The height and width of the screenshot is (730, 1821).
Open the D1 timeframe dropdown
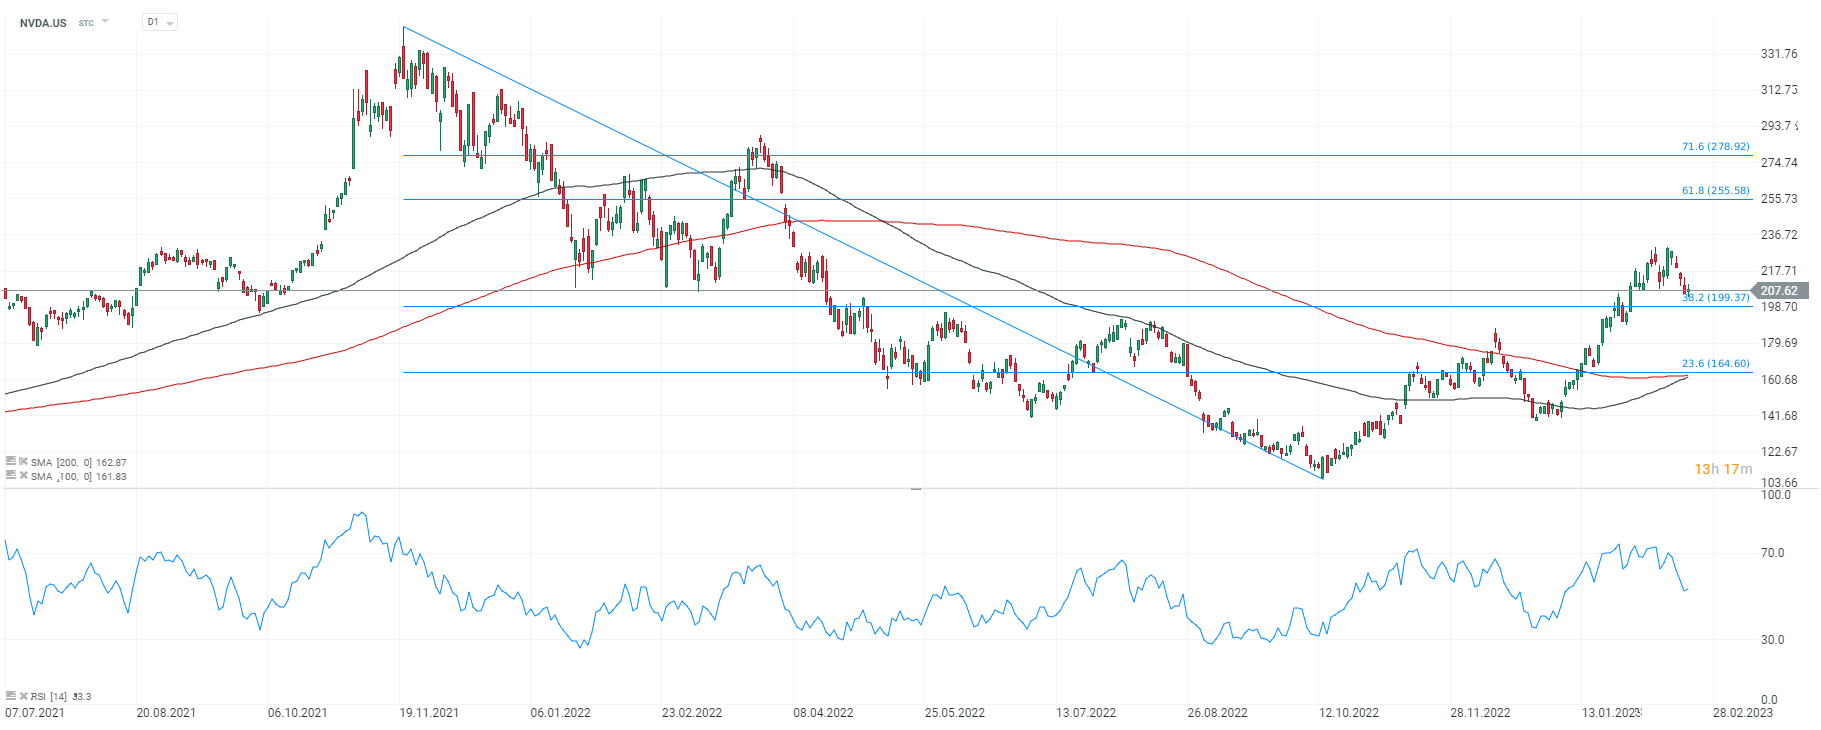160,22
